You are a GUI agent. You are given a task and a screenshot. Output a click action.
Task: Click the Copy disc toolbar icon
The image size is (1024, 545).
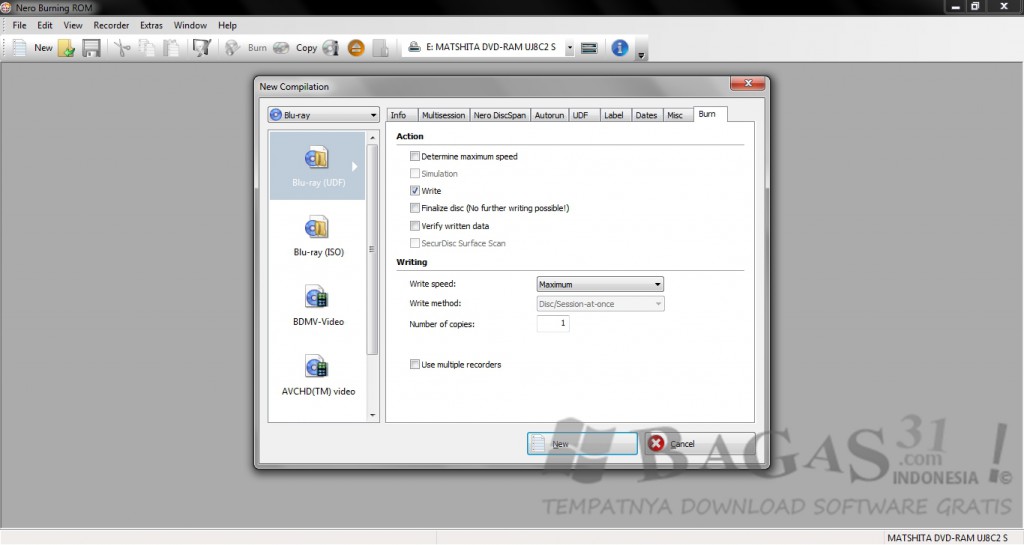click(281, 48)
